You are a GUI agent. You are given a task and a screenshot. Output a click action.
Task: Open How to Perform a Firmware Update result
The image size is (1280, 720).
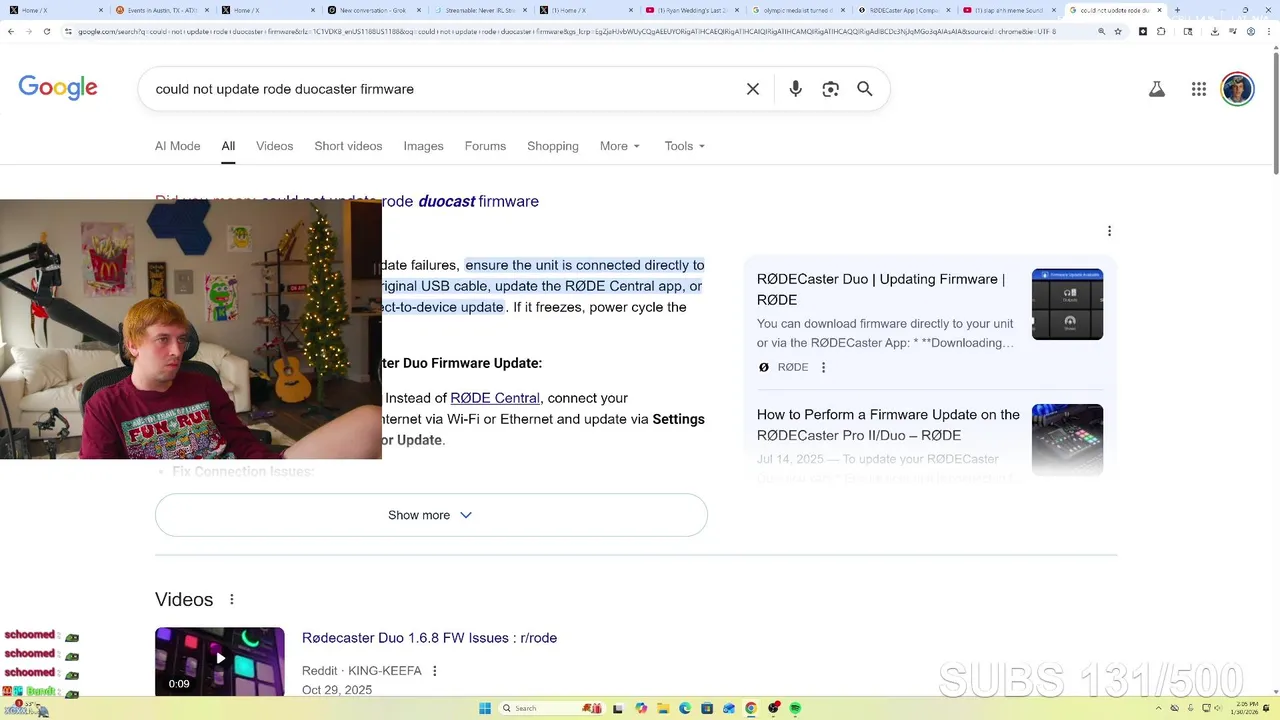point(888,425)
